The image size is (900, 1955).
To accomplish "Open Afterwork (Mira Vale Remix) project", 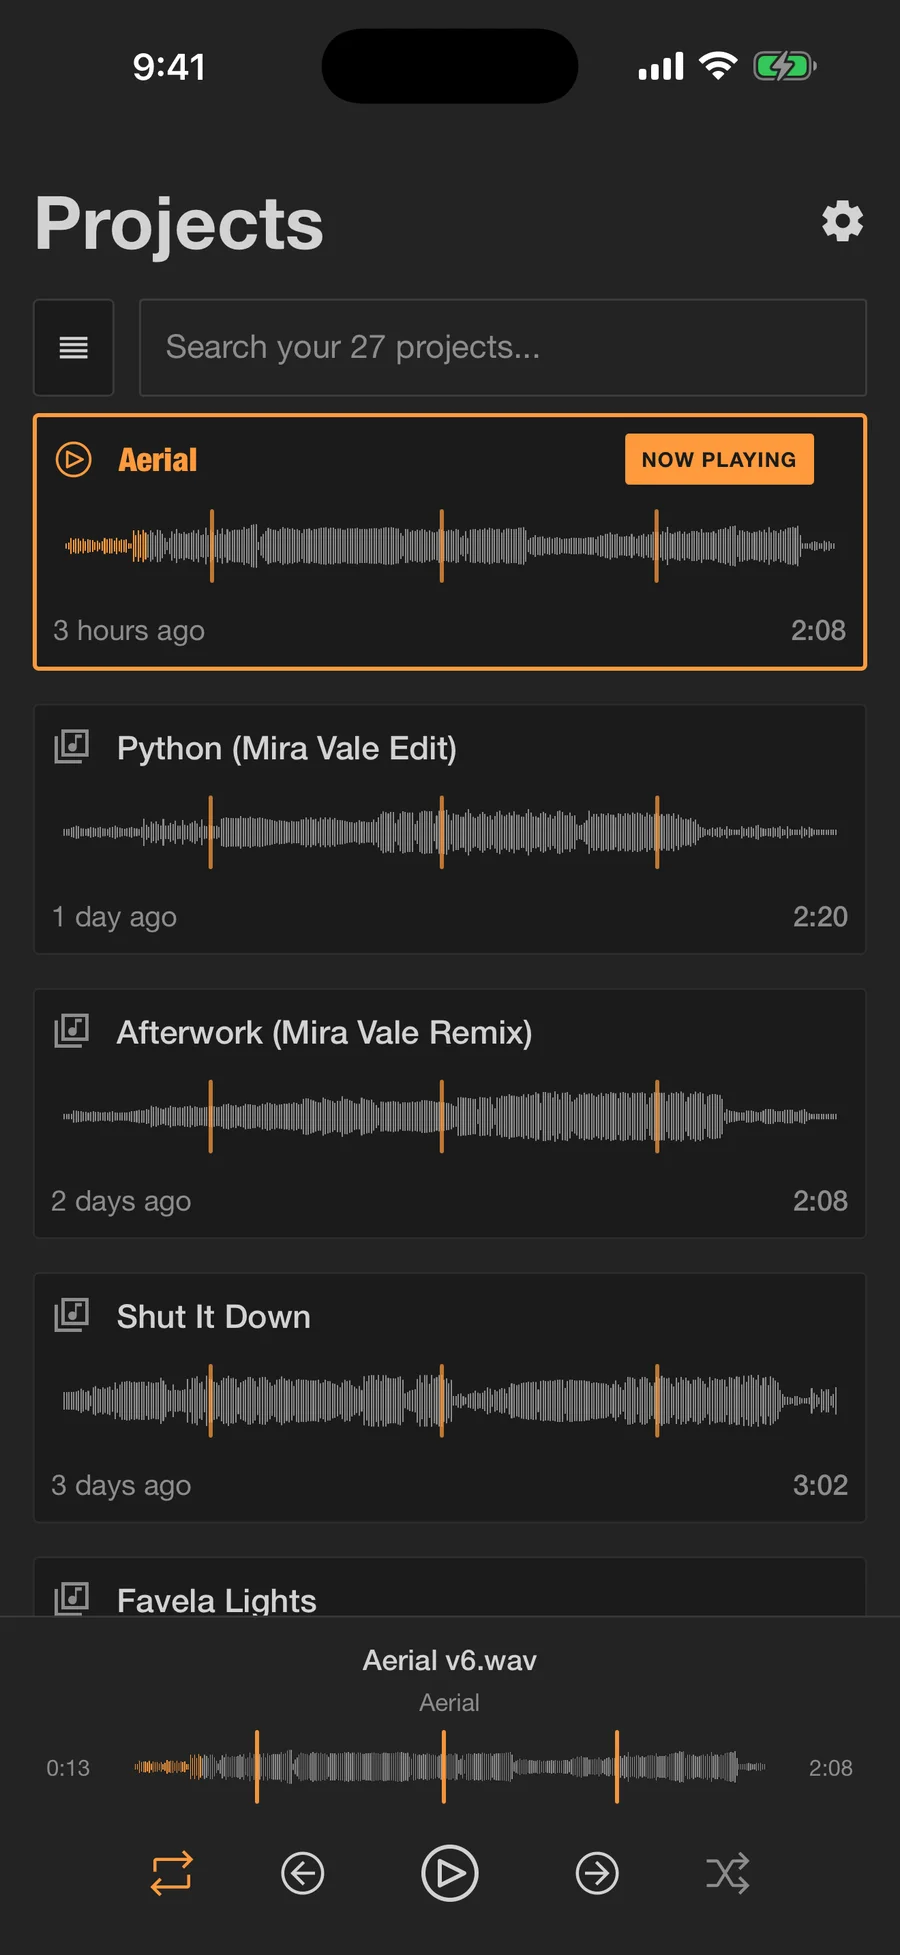I will 324,1032.
